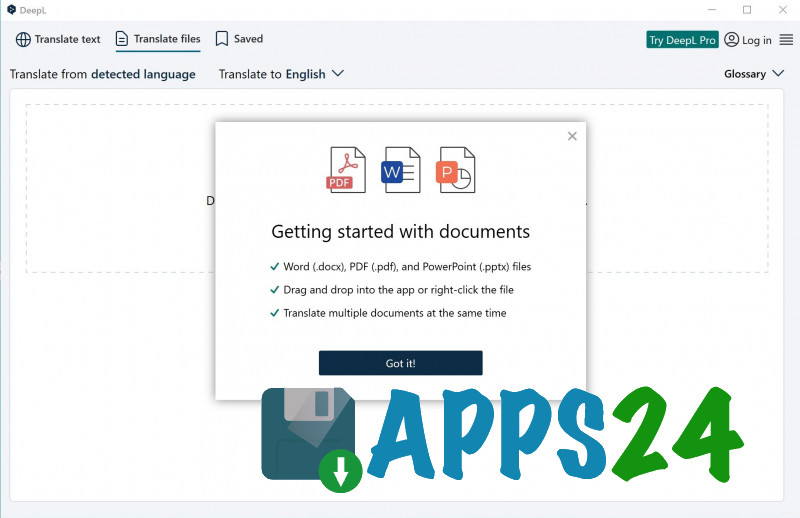800x518 pixels.
Task: Expand the Glossary dropdown
Action: coord(754,74)
